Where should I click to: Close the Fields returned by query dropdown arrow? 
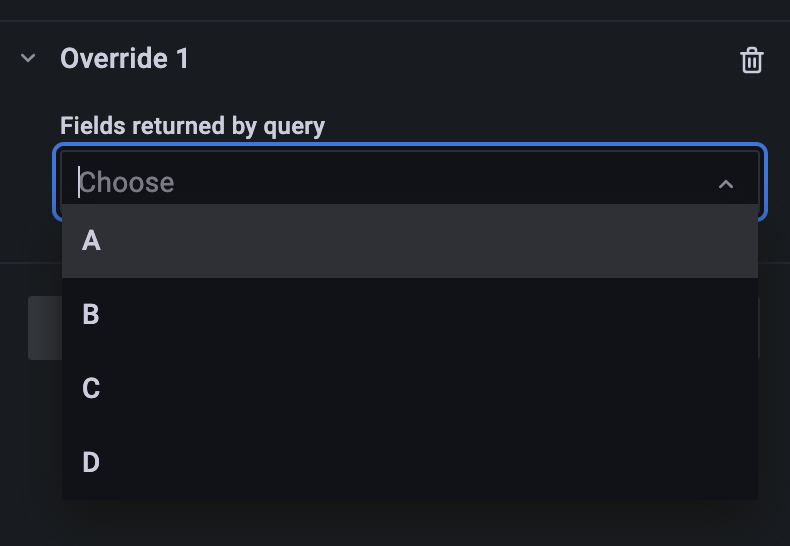pyautogui.click(x=726, y=184)
